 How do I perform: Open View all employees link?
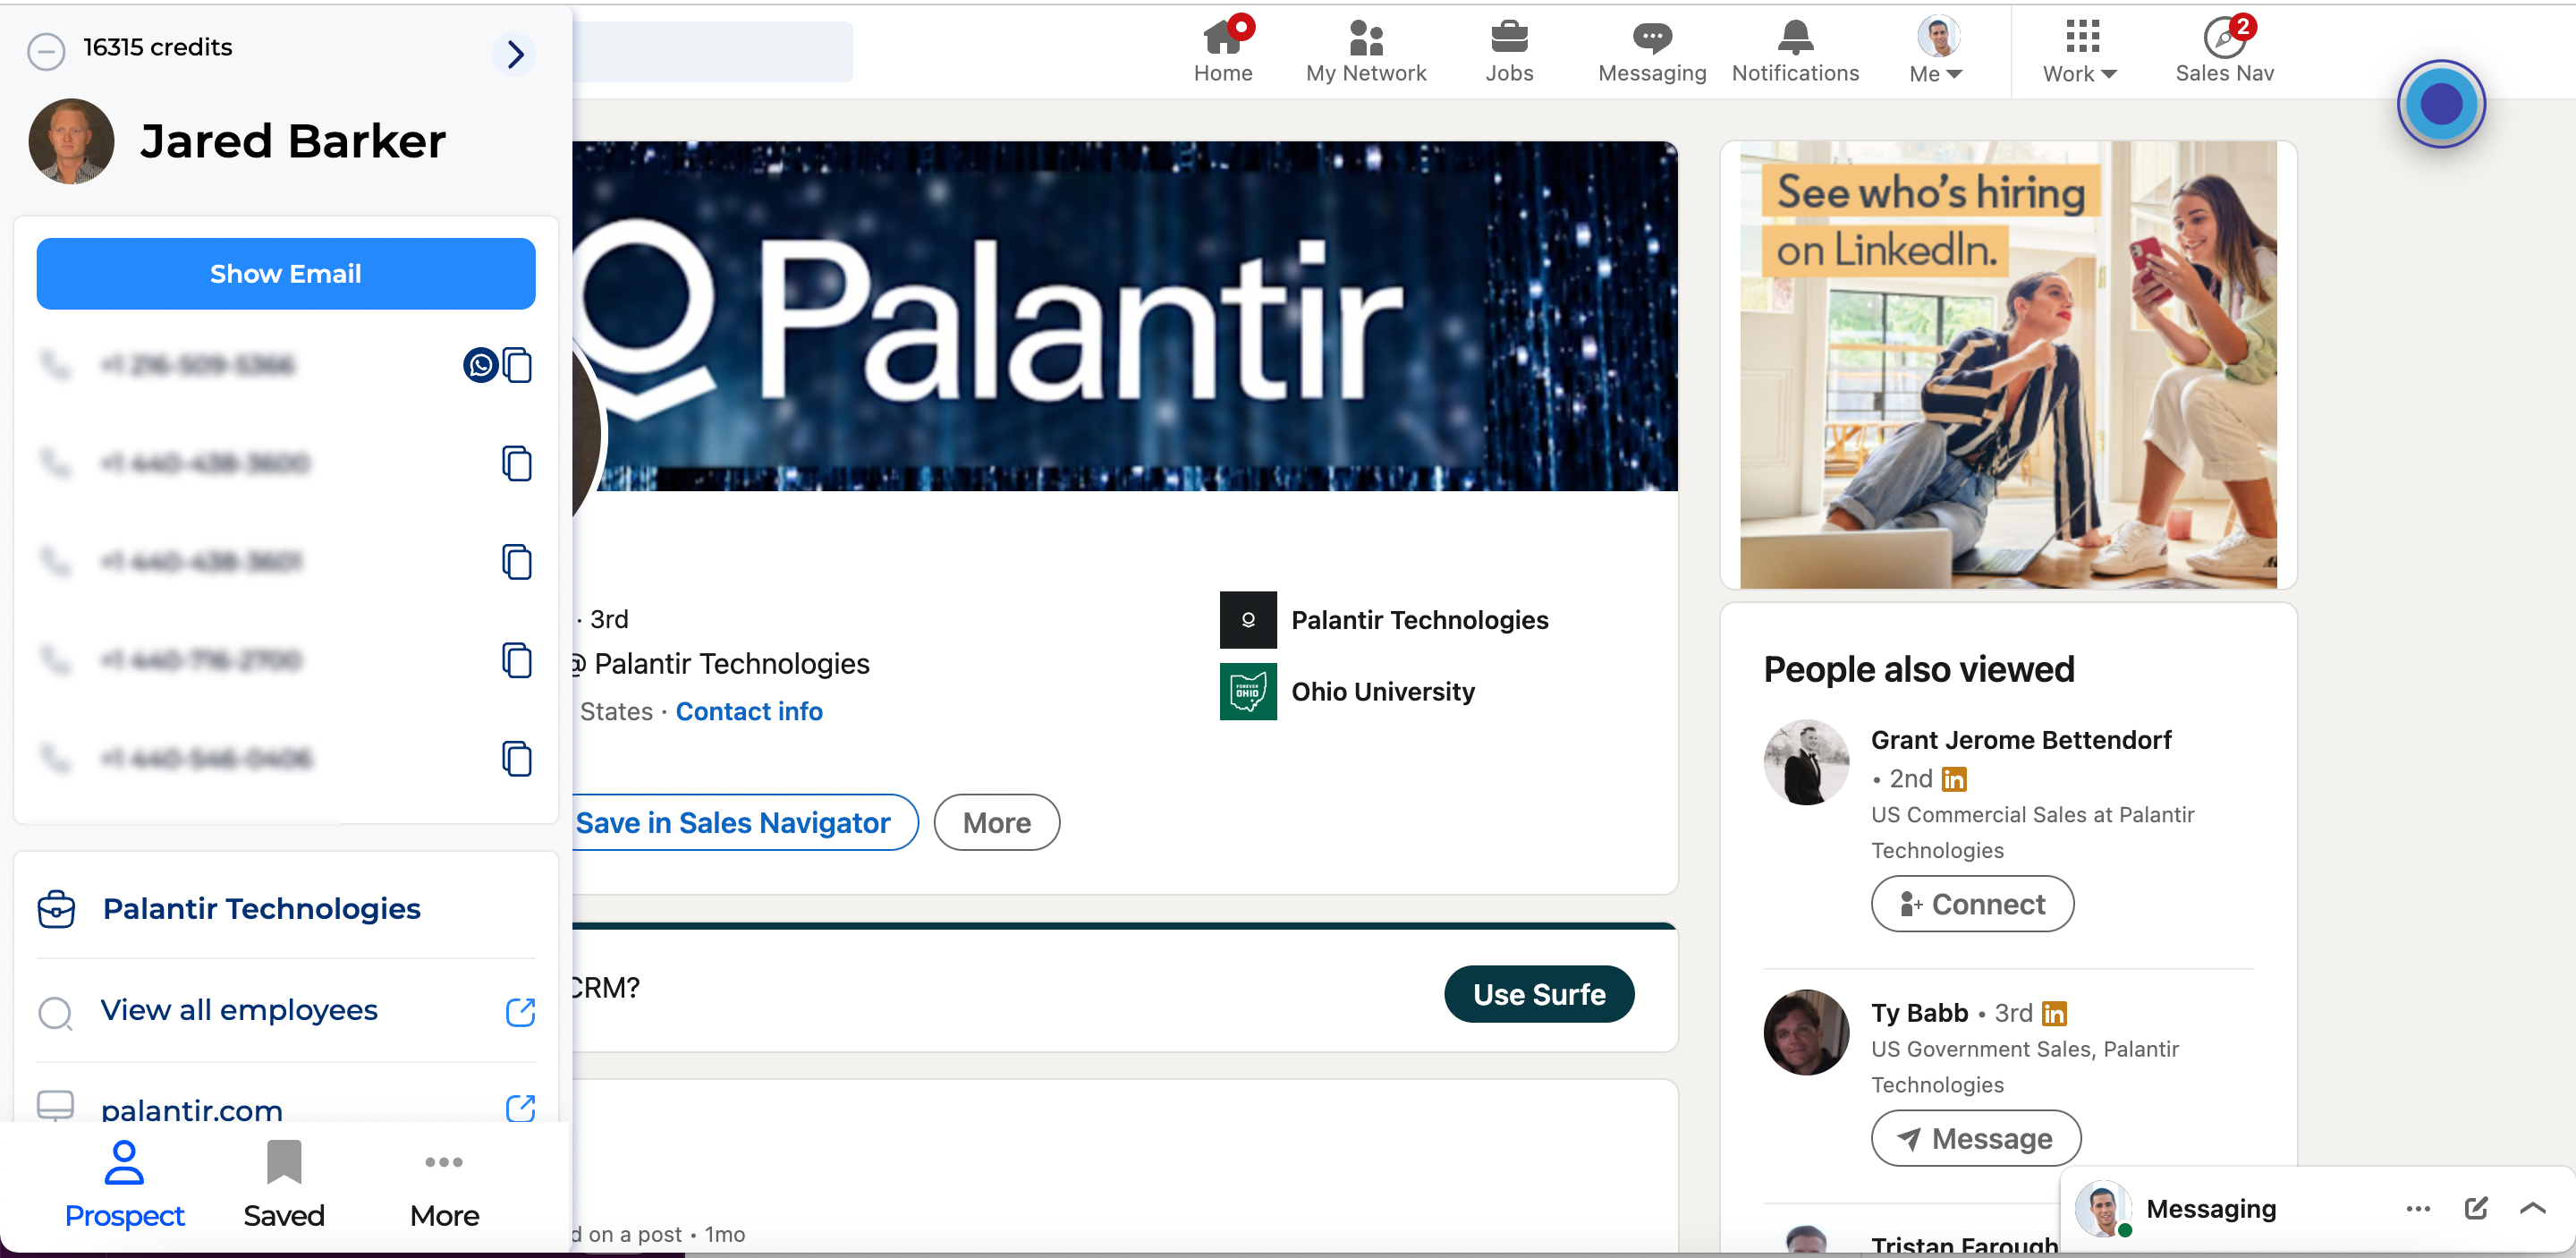(239, 1010)
